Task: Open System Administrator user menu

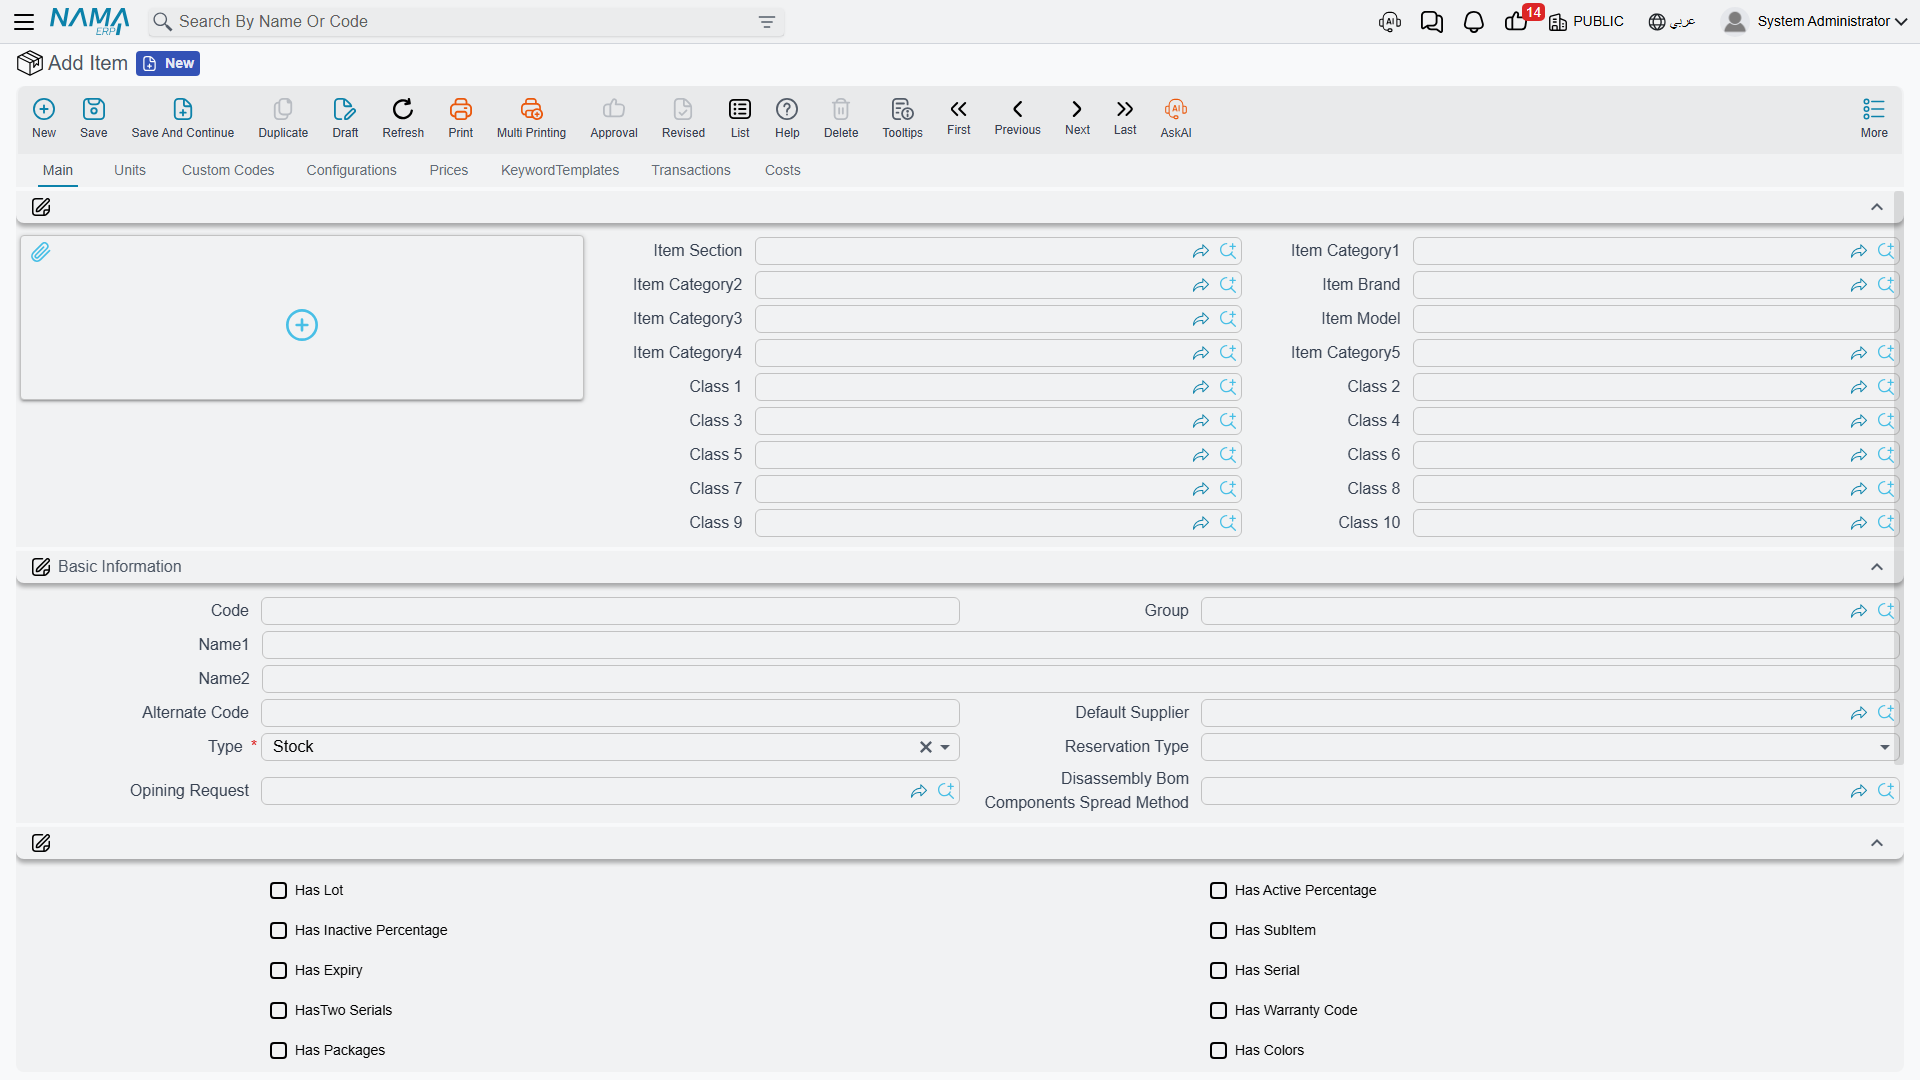Action: 1814,21
